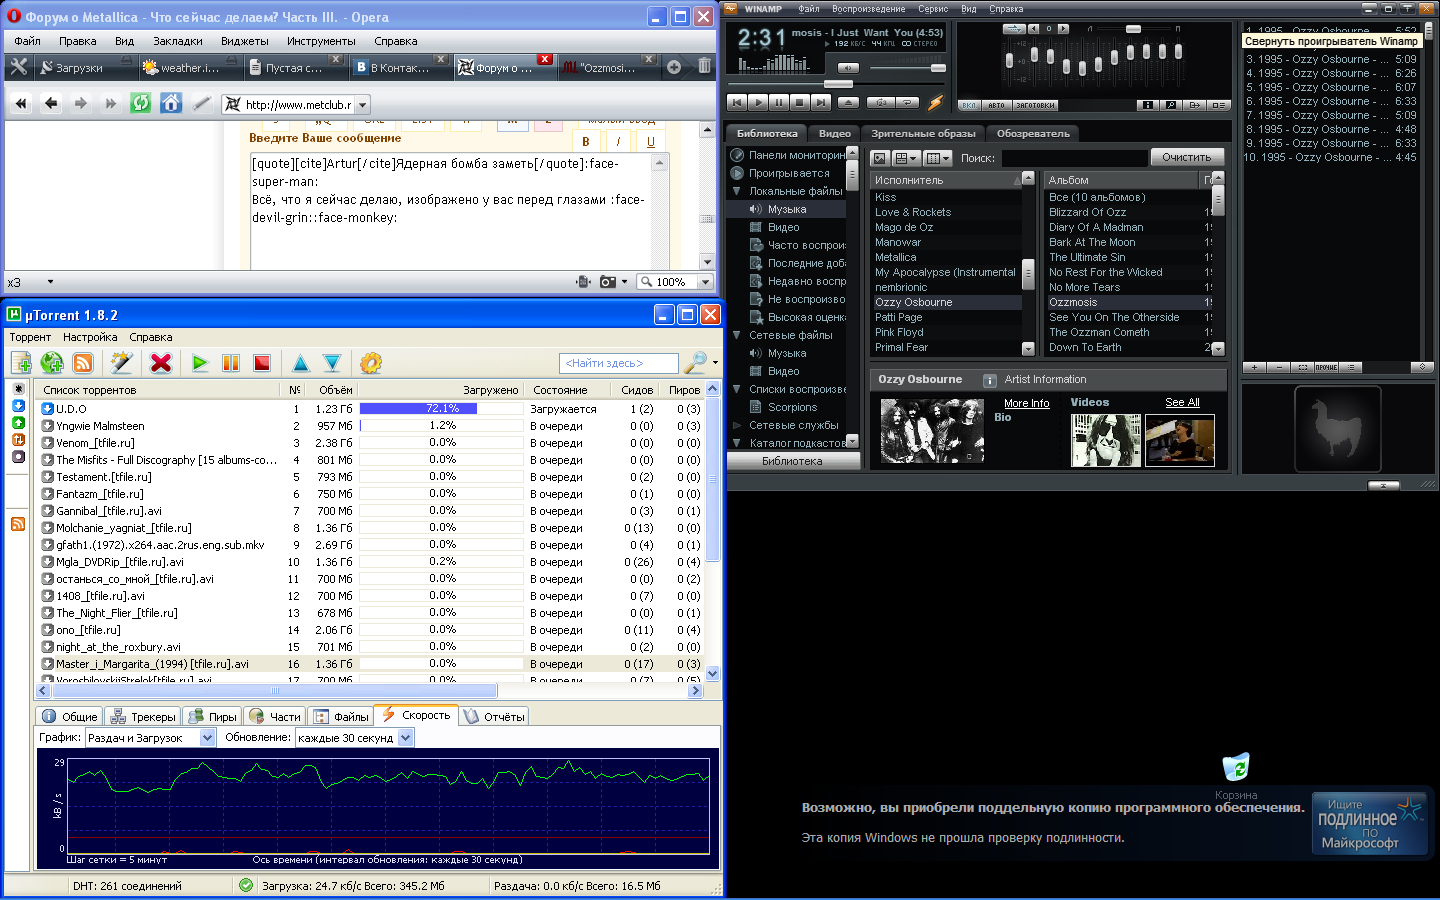Screen dimensions: 1440x900
Task: Click the Очистить button in Winamp library
Action: click(1186, 157)
